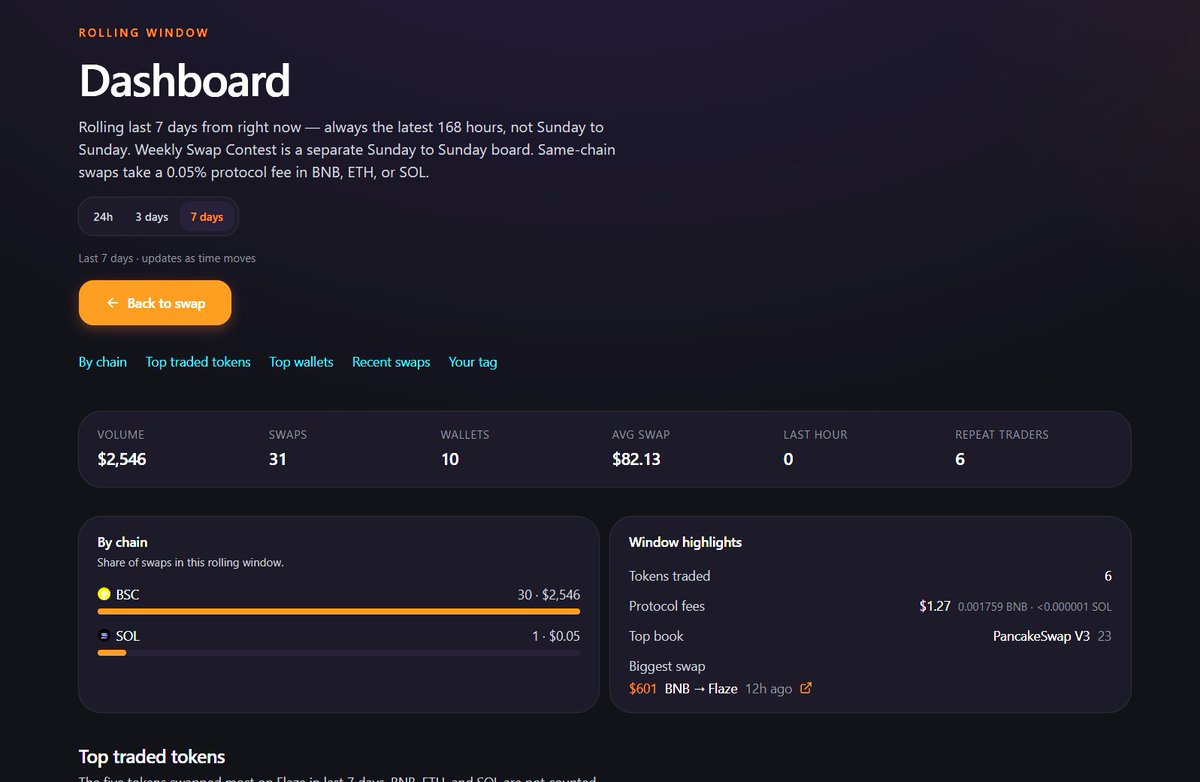Jump to Top traded tokens link
Viewport: 1200px width, 782px height.
click(x=198, y=362)
